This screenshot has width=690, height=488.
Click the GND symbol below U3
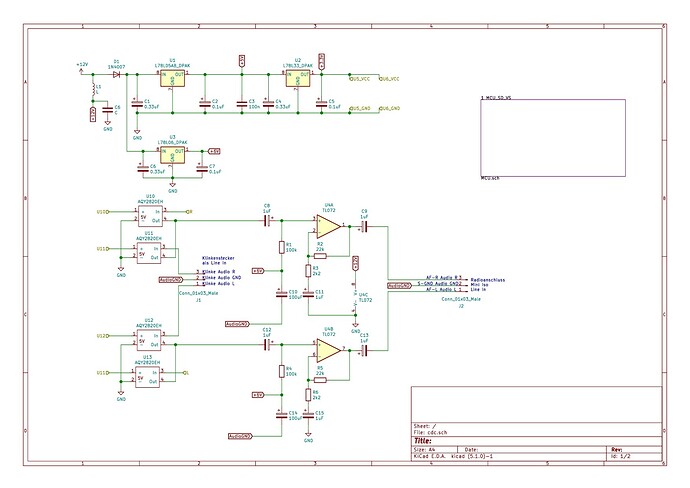pyautogui.click(x=172, y=187)
